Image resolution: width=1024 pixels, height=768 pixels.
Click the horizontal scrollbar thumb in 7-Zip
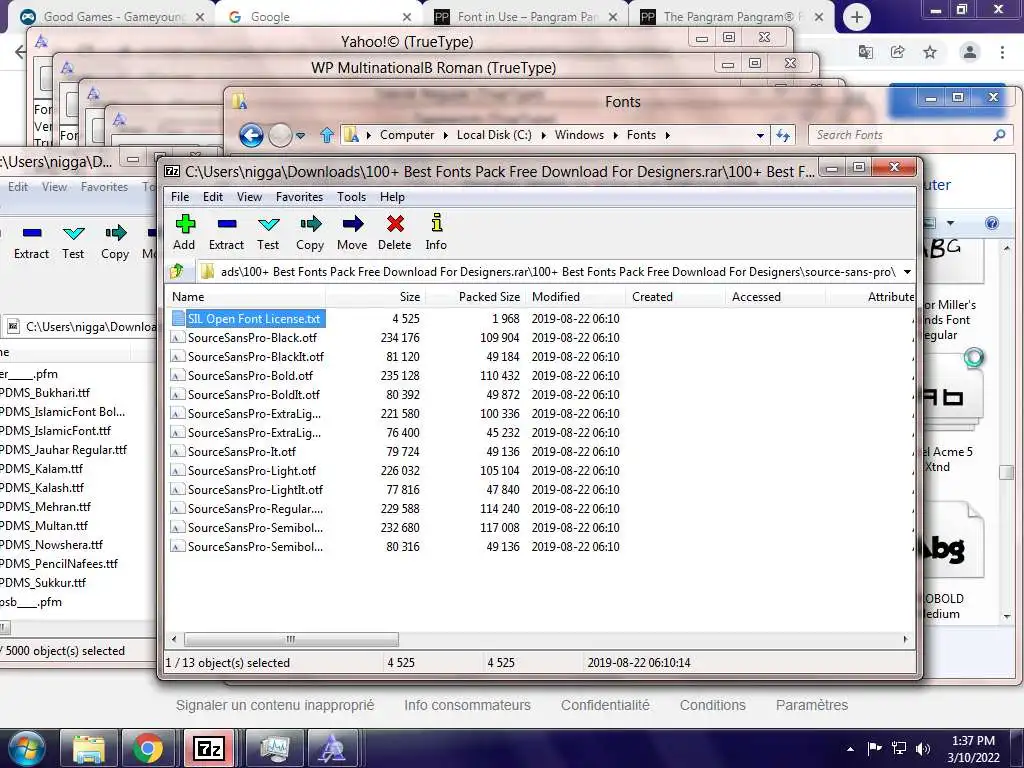pyautogui.click(x=291, y=639)
